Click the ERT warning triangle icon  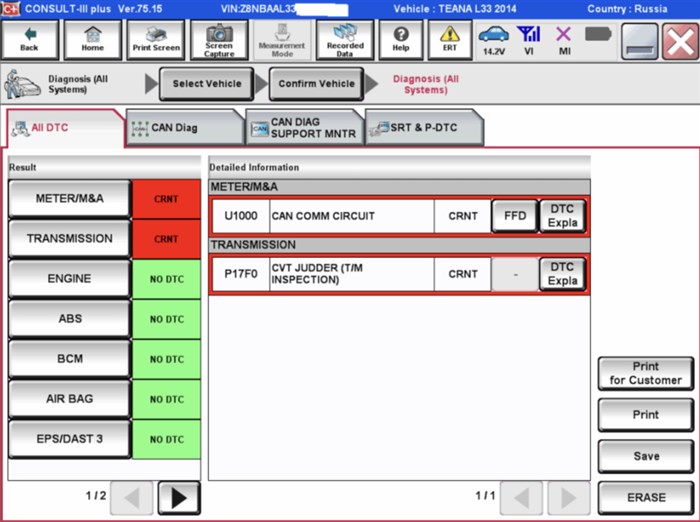tap(450, 39)
